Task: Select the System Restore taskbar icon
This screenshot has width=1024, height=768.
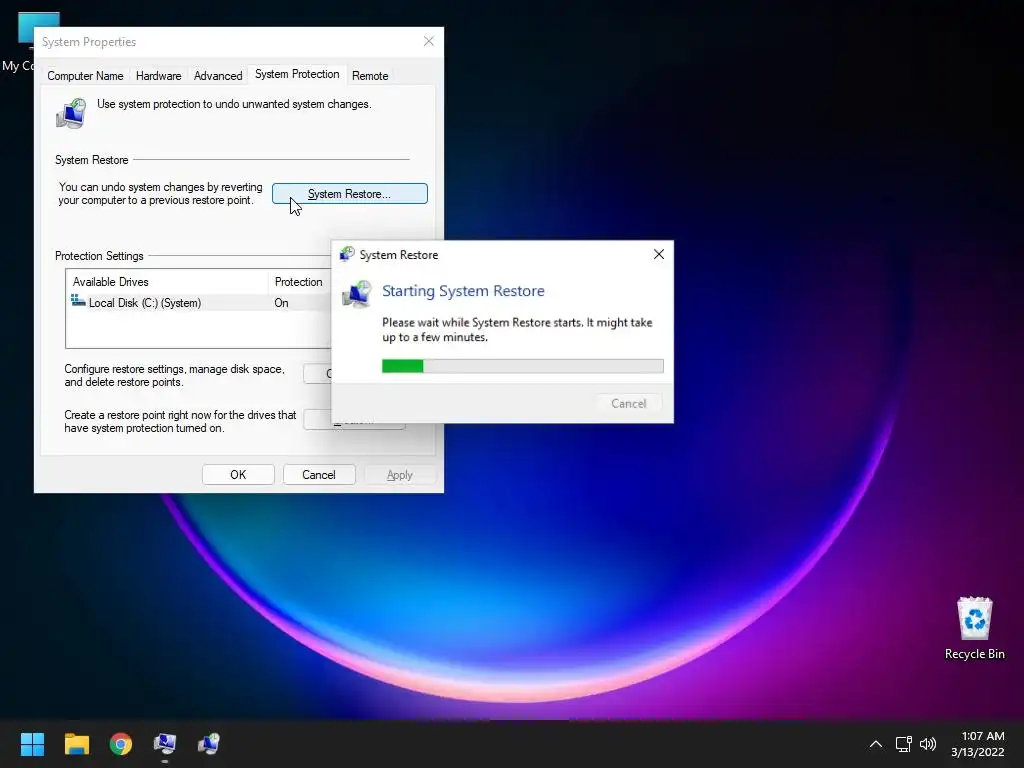Action: [x=209, y=744]
